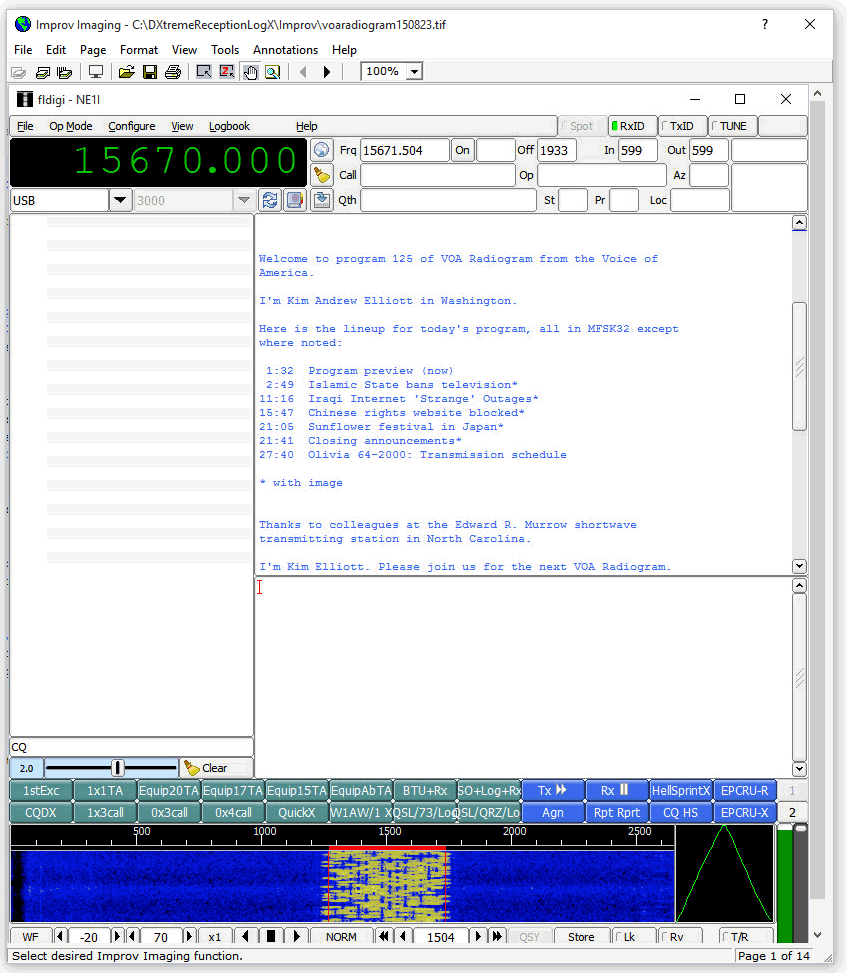Choose the selection arrow tool
This screenshot has height=973, width=847.
[x=204, y=72]
